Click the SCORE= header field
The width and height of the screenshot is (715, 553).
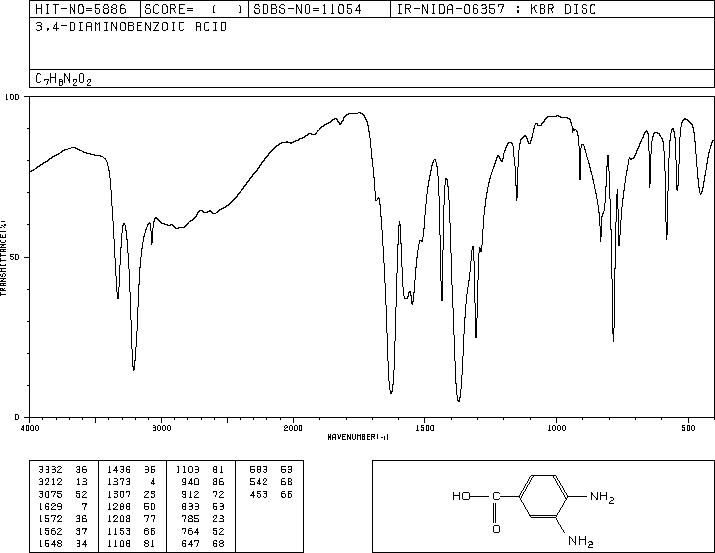194,9
